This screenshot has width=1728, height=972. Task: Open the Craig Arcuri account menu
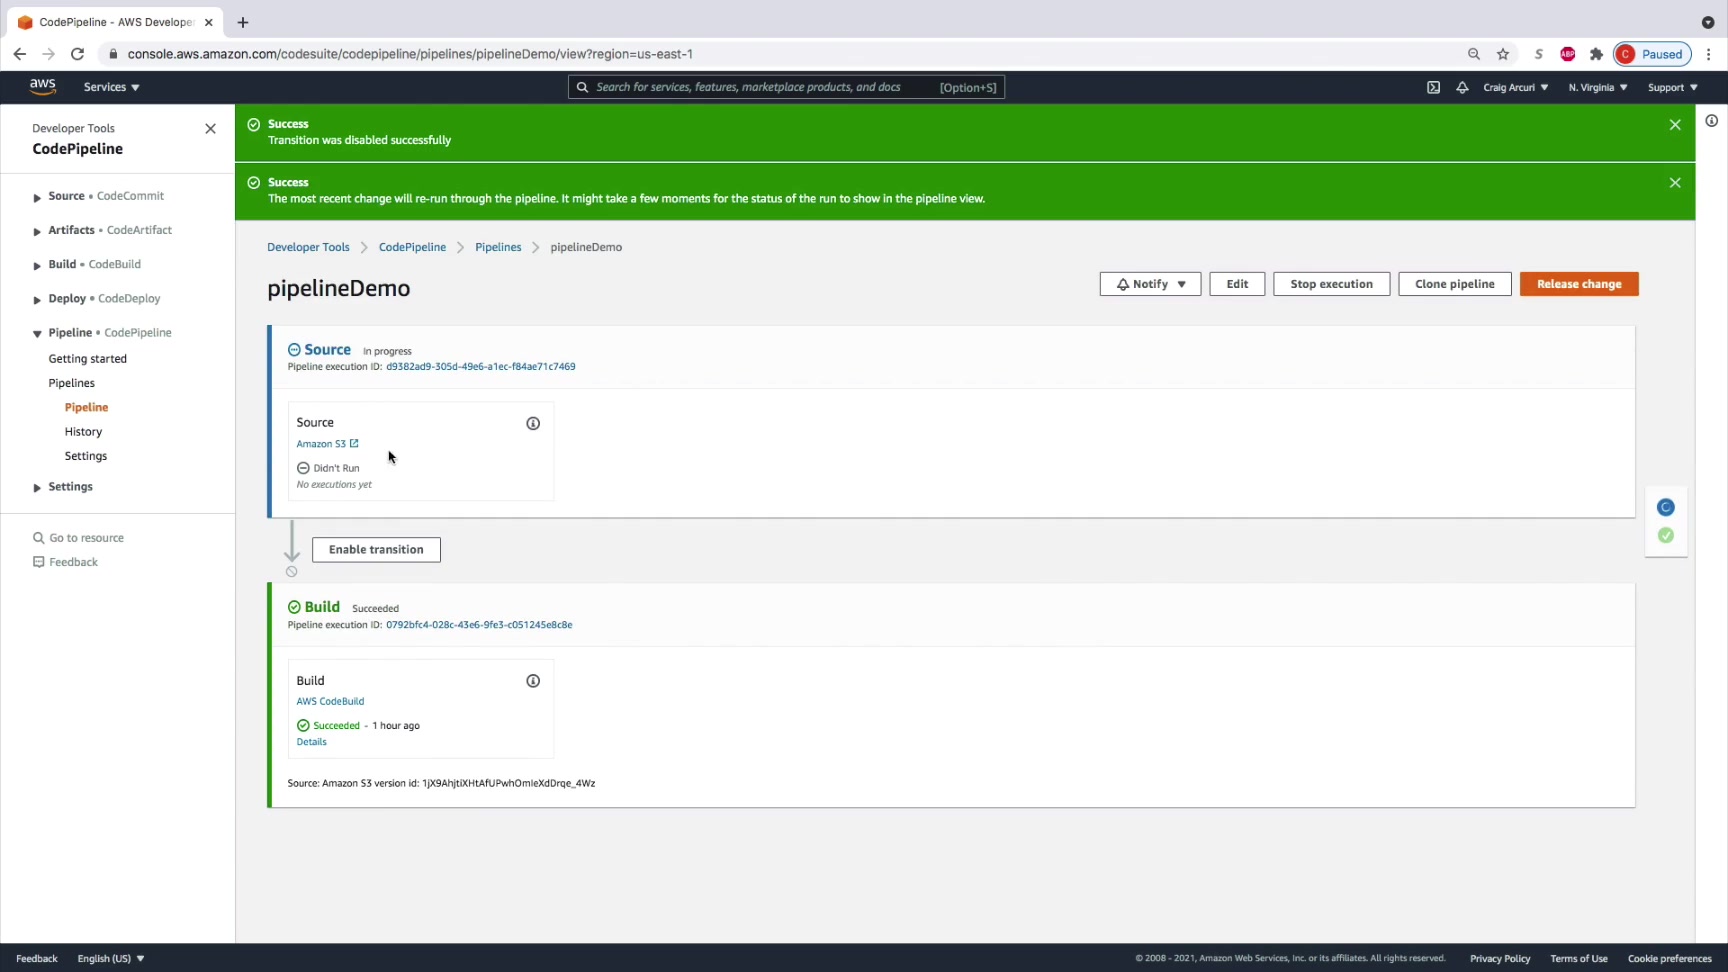[x=1515, y=87]
